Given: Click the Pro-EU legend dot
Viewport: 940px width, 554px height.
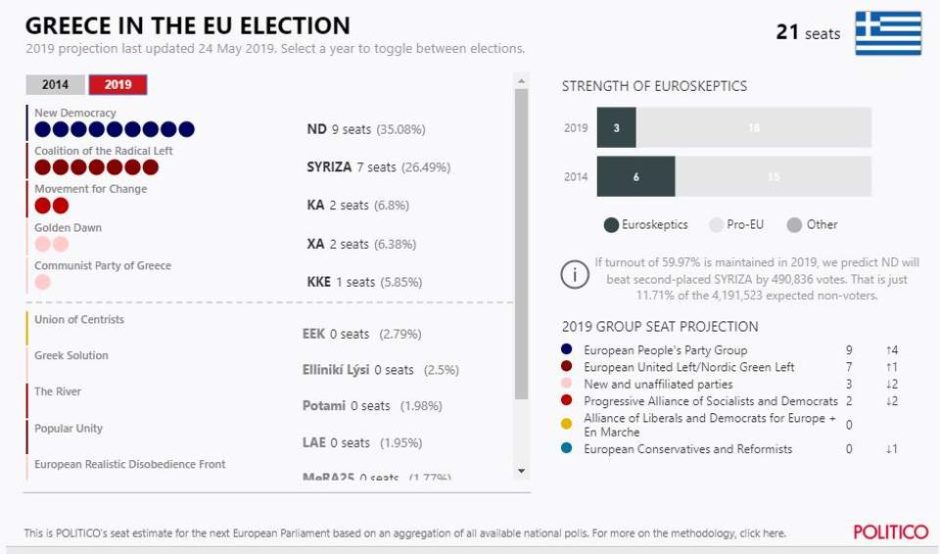Looking at the screenshot, I should click(x=716, y=225).
